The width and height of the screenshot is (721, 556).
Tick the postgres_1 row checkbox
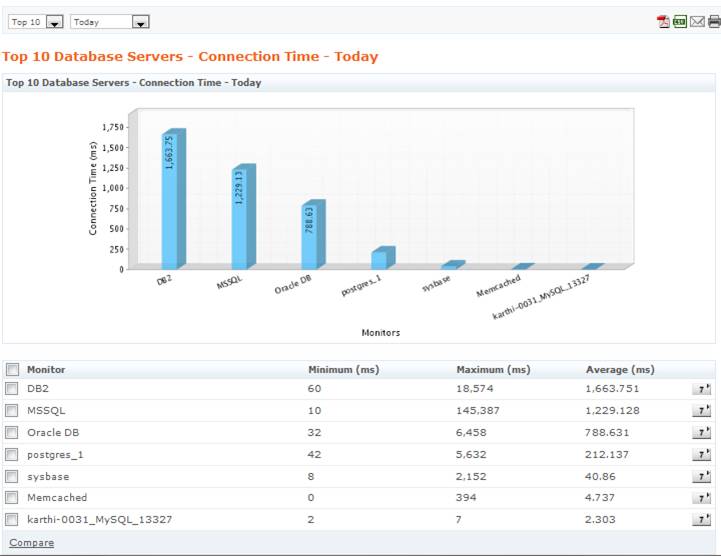point(11,455)
